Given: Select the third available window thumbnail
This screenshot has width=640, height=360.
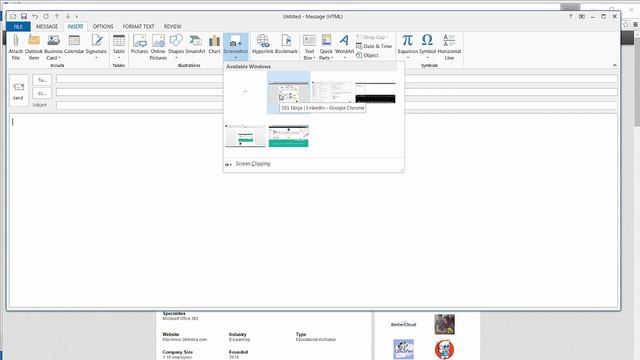Looking at the screenshot, I should (332, 92).
